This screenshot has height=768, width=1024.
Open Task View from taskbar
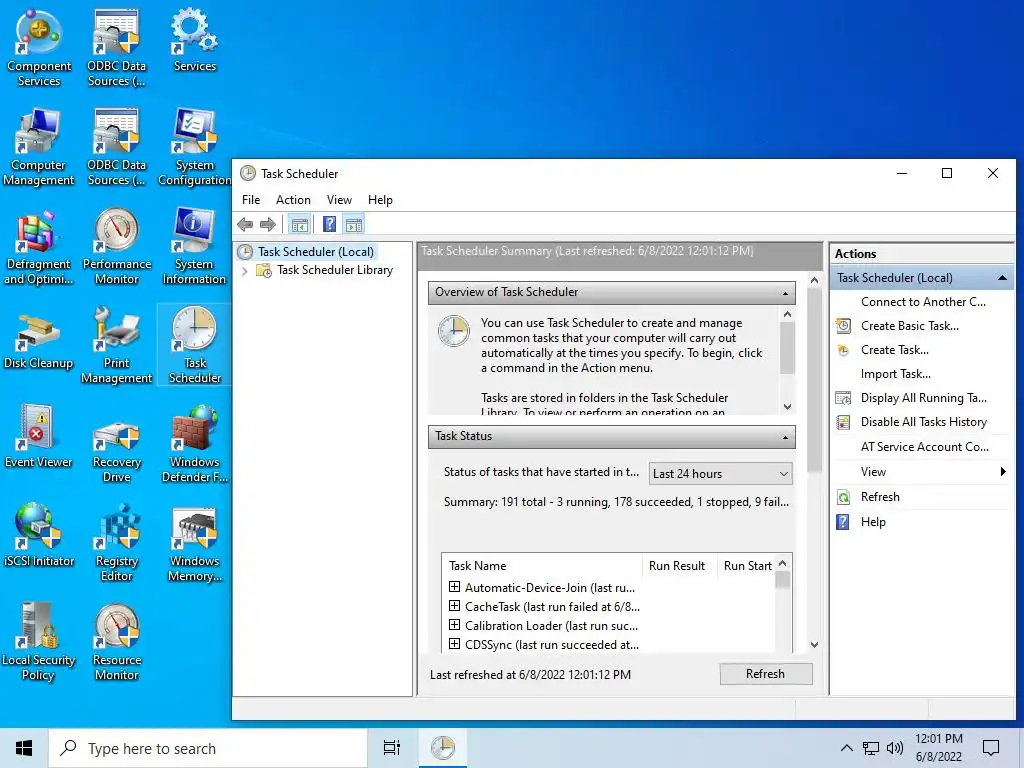392,748
